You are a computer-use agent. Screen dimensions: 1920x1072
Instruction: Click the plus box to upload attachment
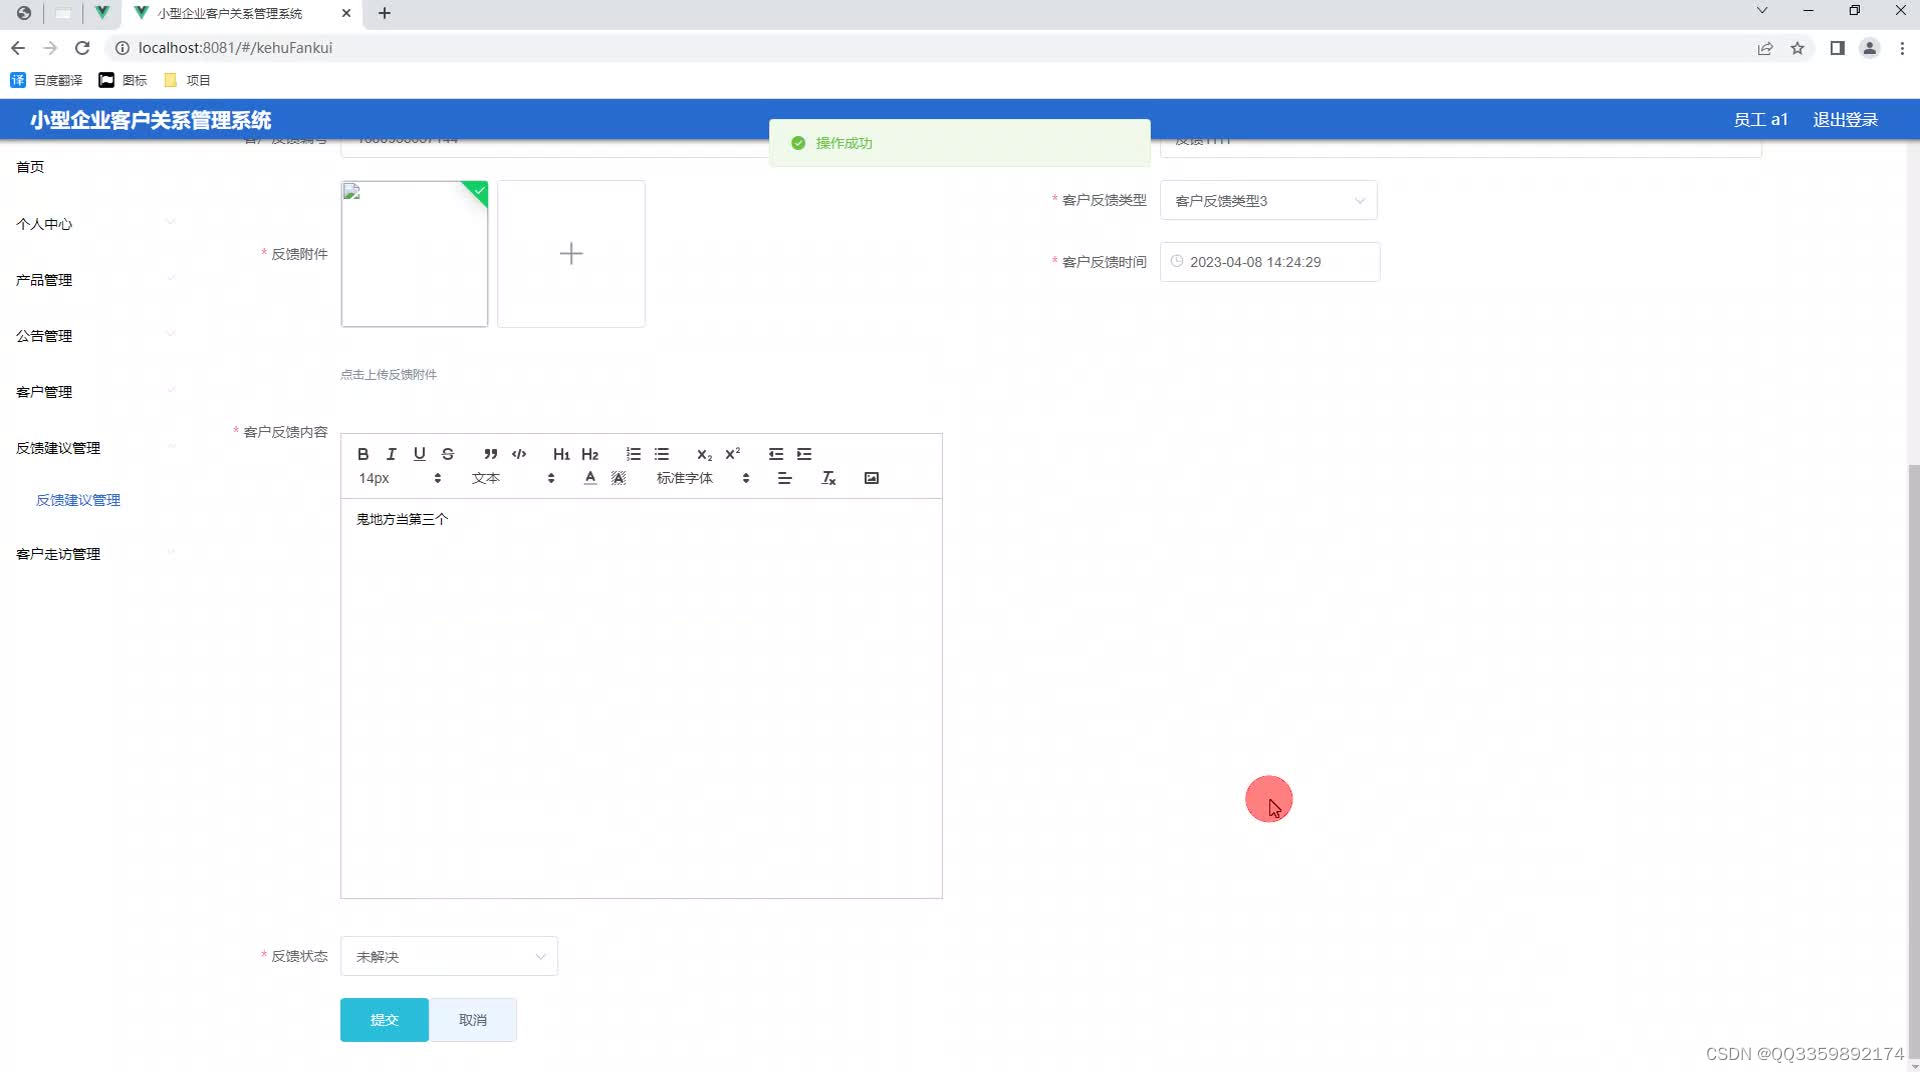coord(571,254)
